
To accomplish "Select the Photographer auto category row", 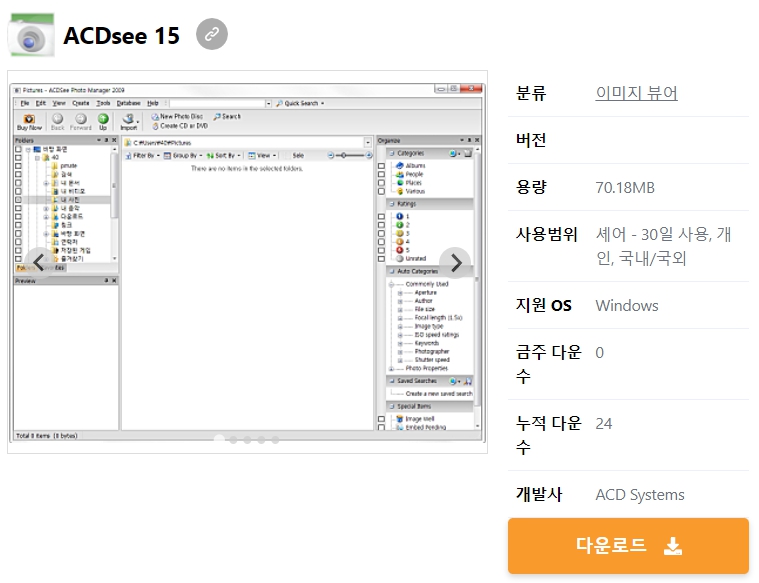I will [432, 352].
